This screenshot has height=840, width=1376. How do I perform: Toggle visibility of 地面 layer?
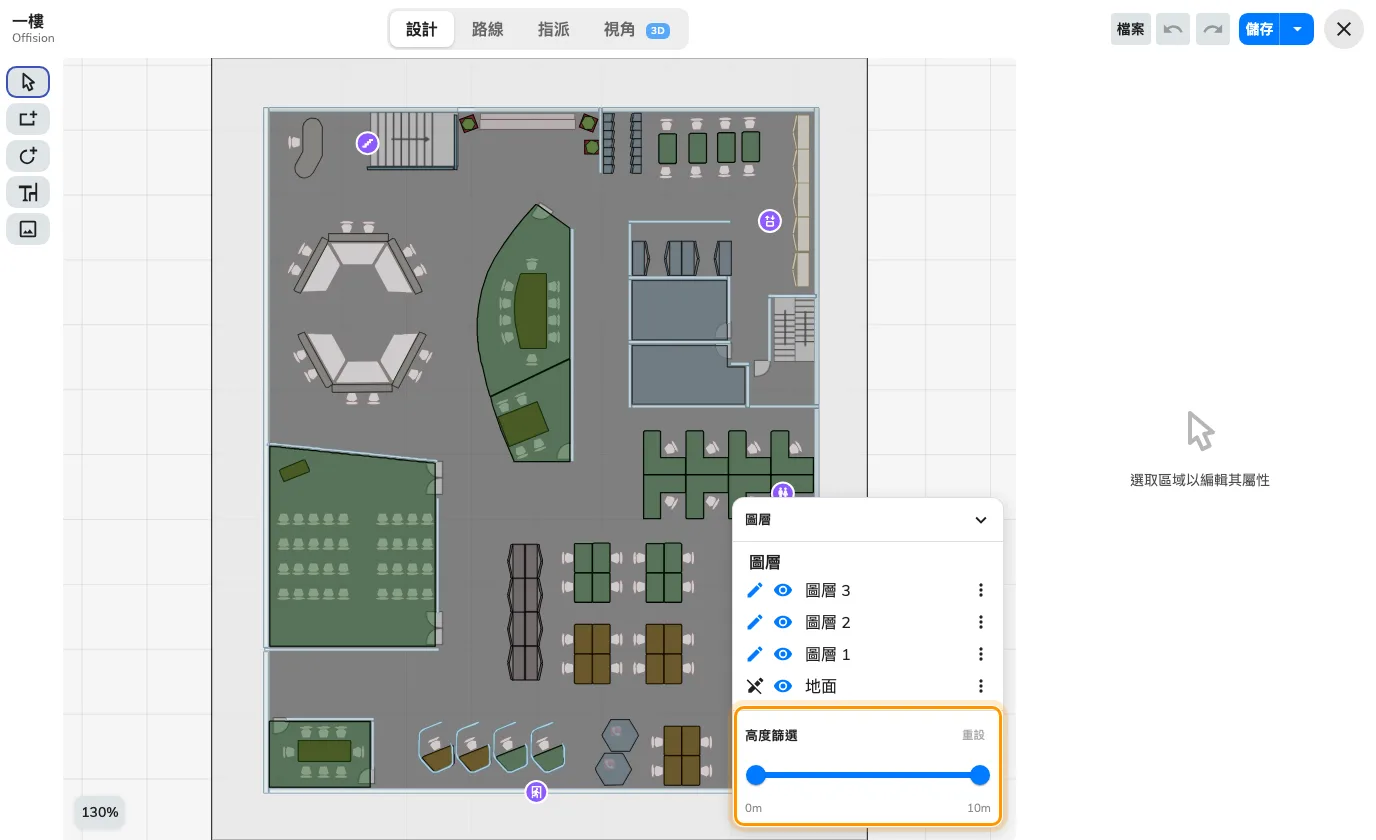coord(783,686)
